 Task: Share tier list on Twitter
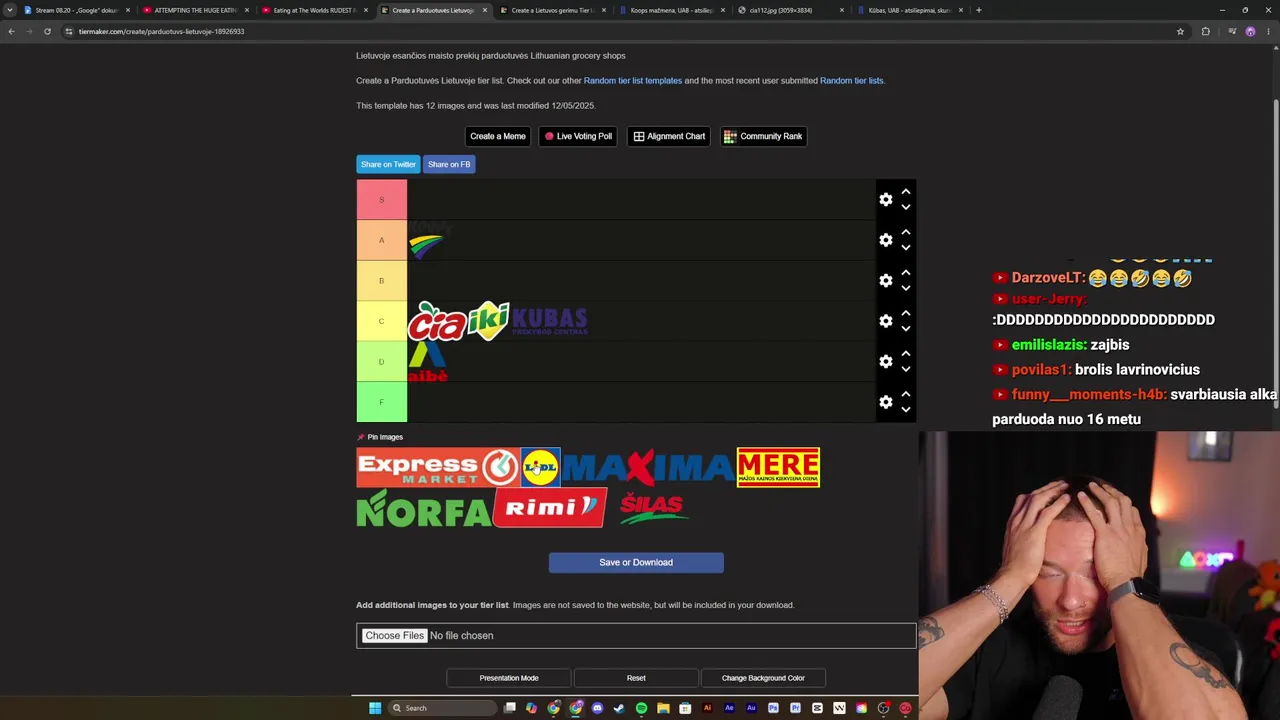pyautogui.click(x=388, y=164)
